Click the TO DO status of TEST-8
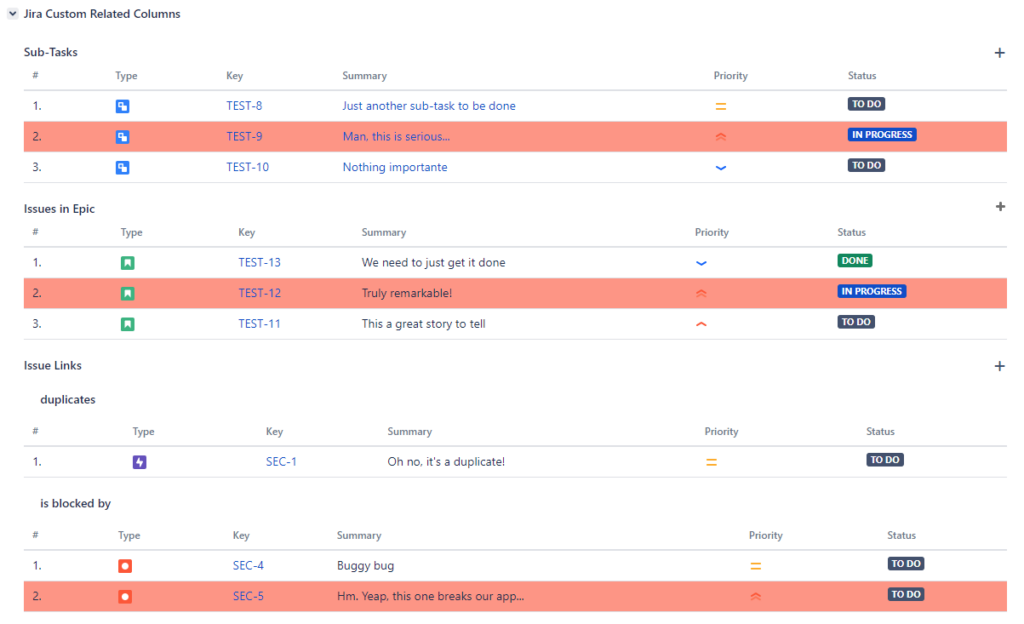This screenshot has height=624, width=1024. pos(867,104)
